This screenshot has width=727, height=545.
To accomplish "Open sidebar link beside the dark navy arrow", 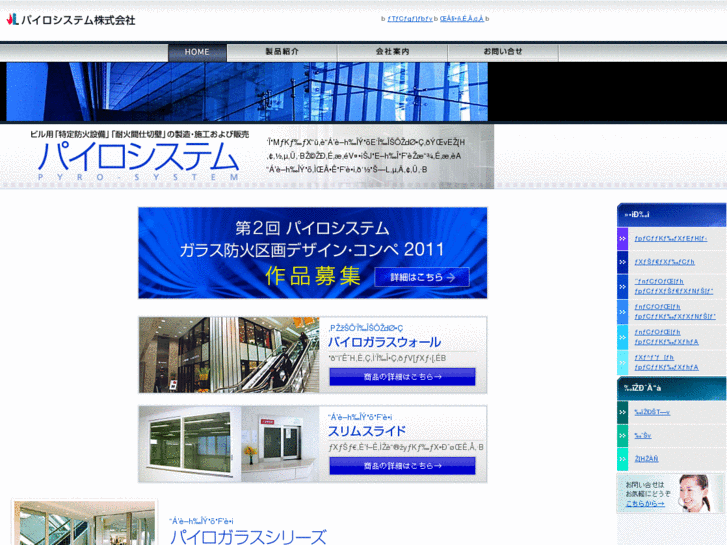I will pos(664,262).
